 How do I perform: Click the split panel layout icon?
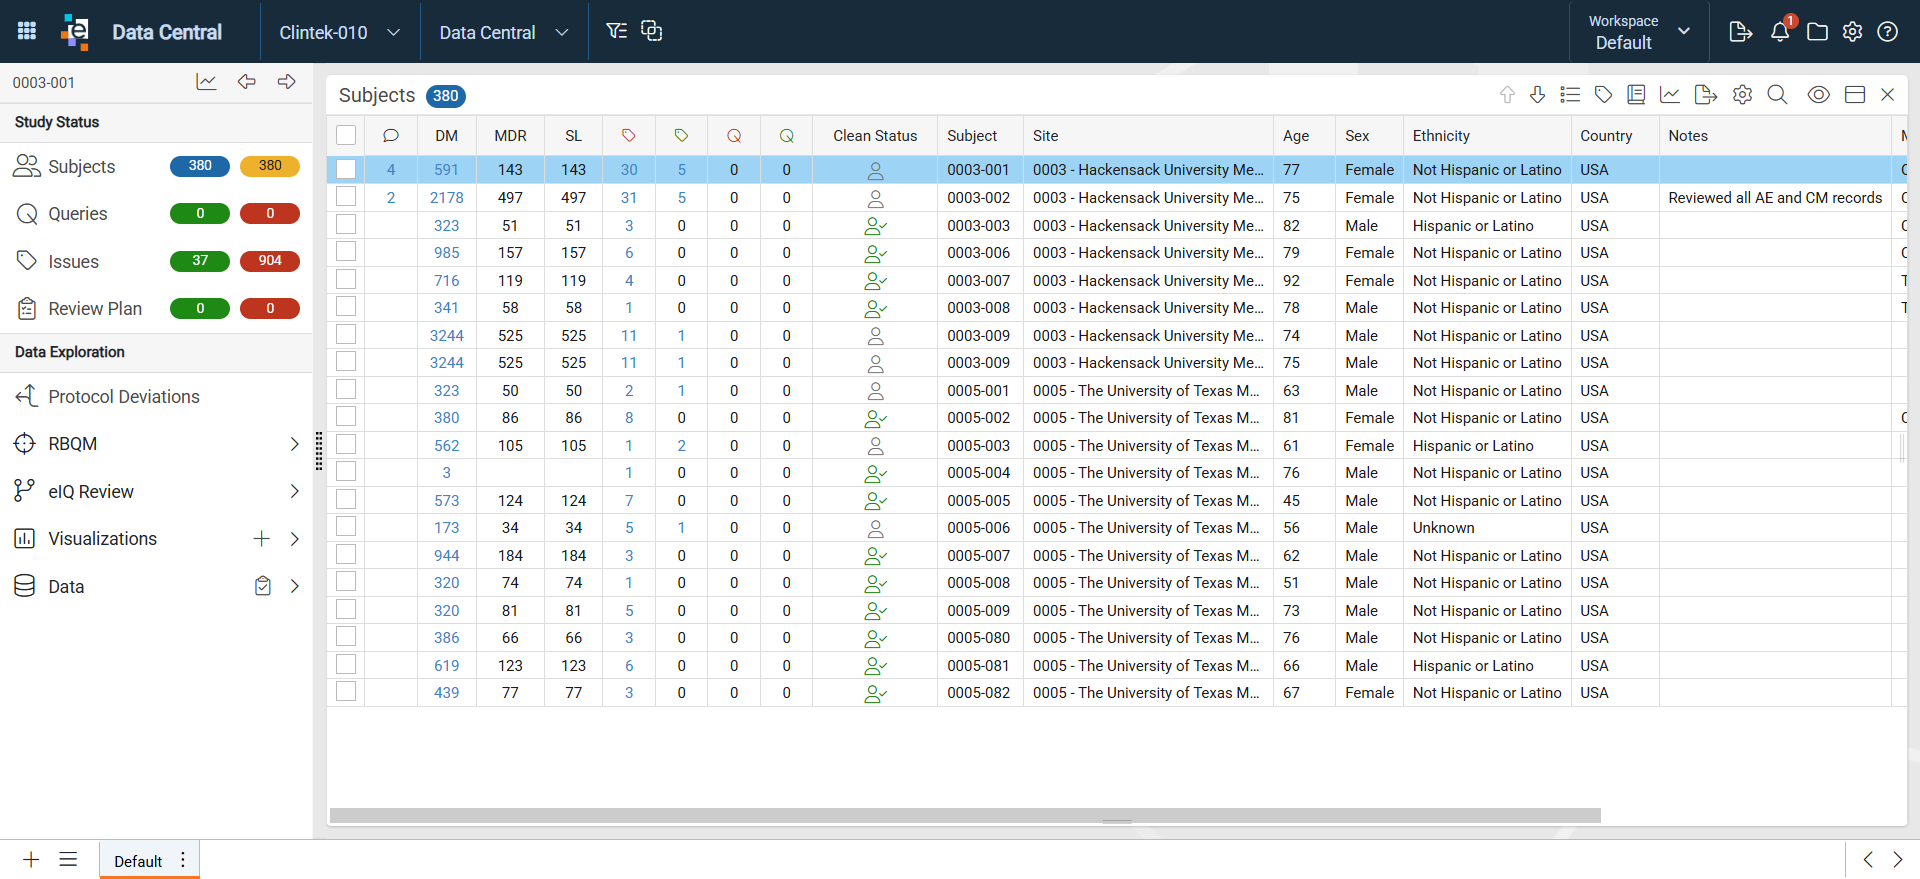(1855, 95)
